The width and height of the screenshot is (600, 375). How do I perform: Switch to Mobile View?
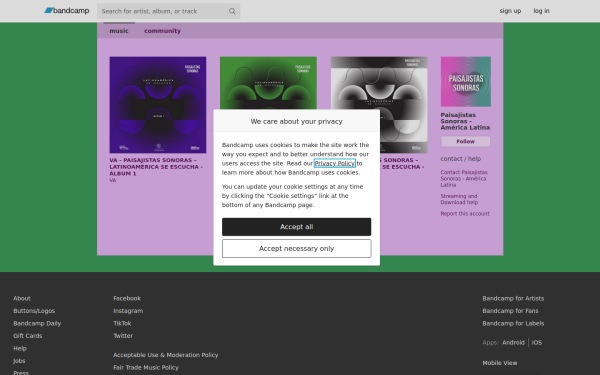500,363
